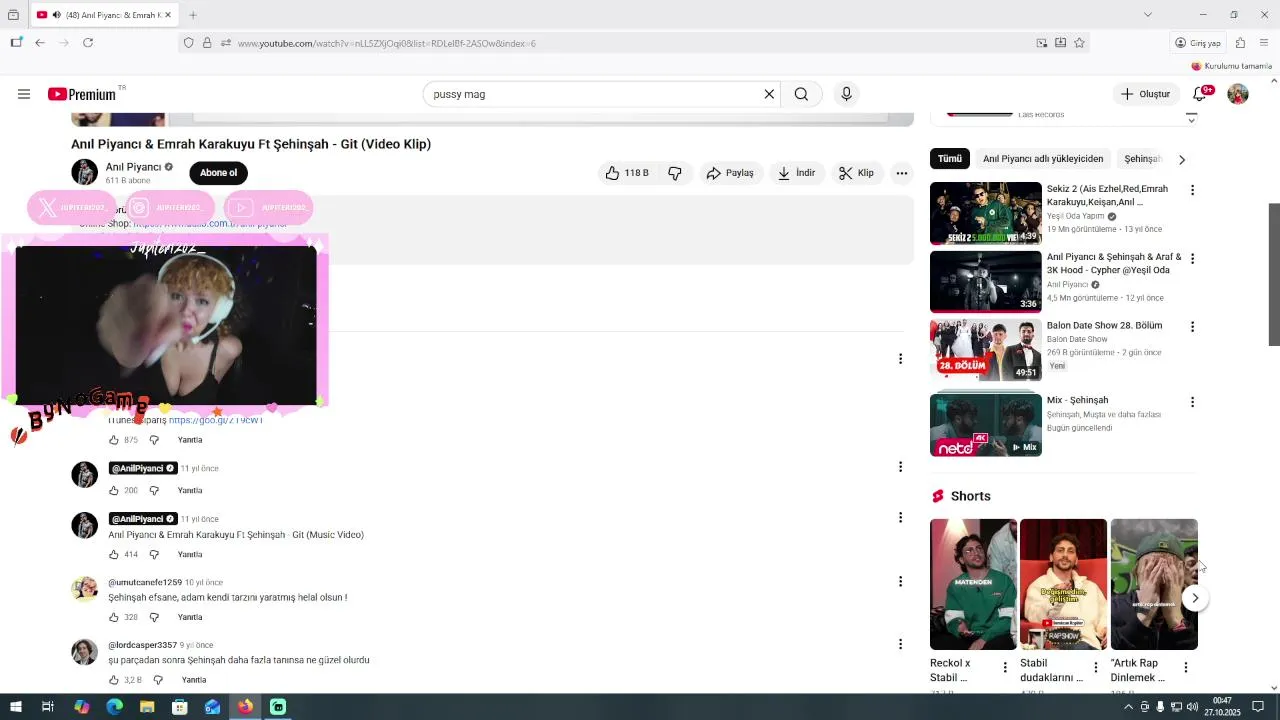Viewport: 1280px width, 720px height.
Task: Create a clip with Klip button
Action: point(856,173)
